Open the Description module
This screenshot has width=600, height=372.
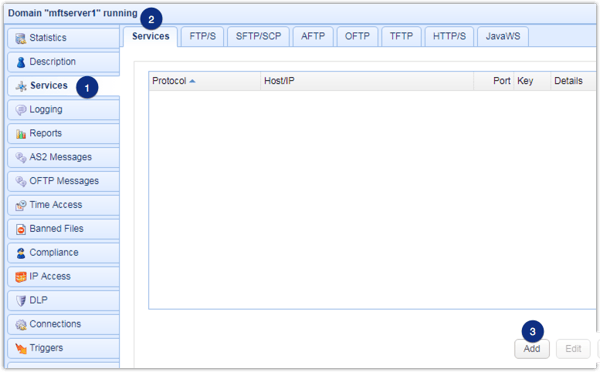[63, 62]
